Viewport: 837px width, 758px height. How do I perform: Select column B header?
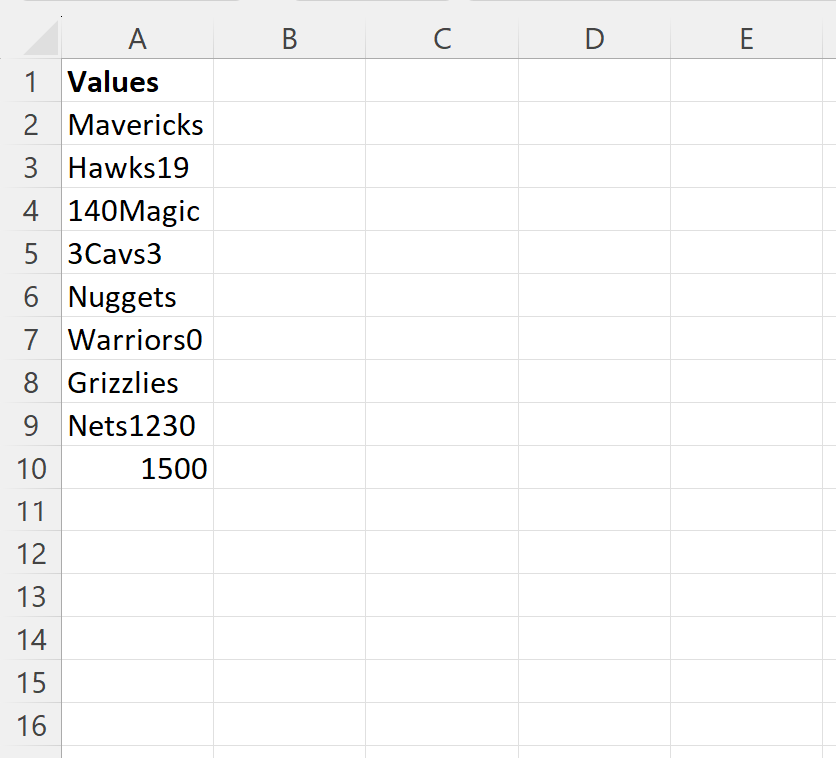click(x=289, y=39)
